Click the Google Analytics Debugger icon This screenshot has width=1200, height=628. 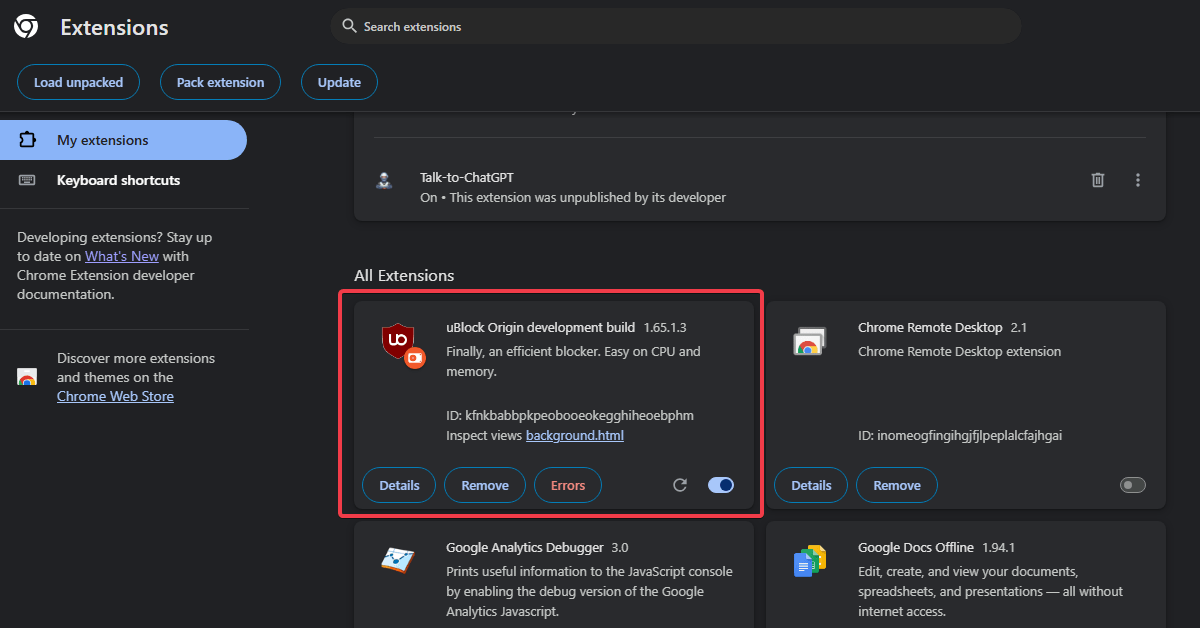pos(397,560)
